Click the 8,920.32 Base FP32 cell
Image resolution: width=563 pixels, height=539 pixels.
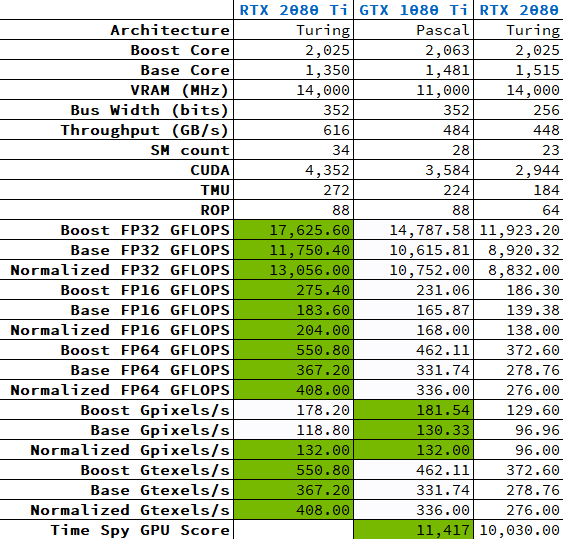pyautogui.click(x=518, y=250)
